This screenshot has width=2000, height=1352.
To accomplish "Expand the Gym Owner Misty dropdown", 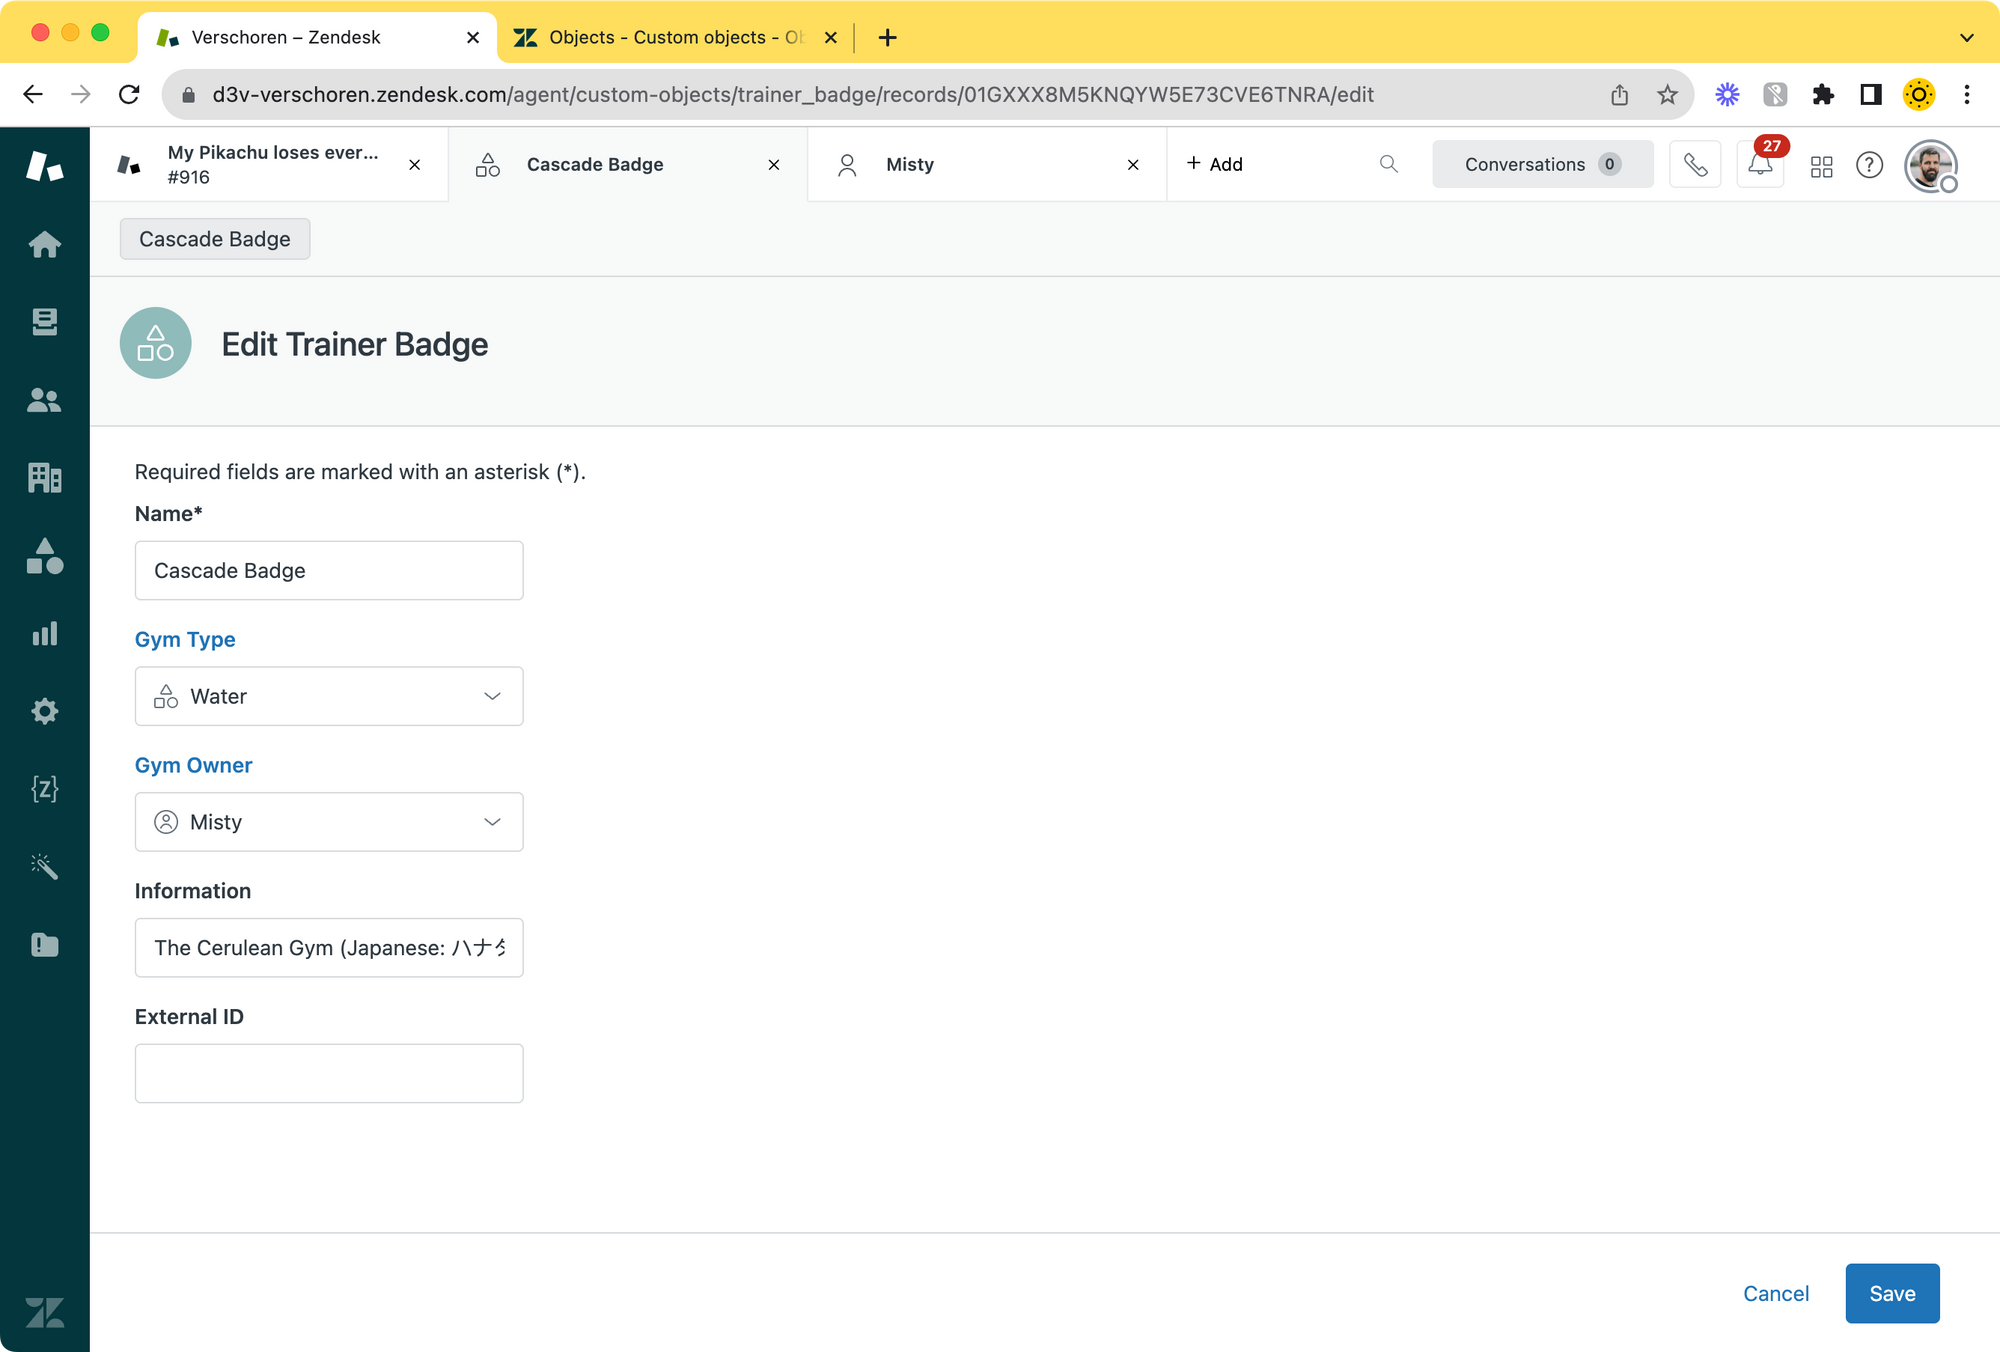I will coord(329,822).
